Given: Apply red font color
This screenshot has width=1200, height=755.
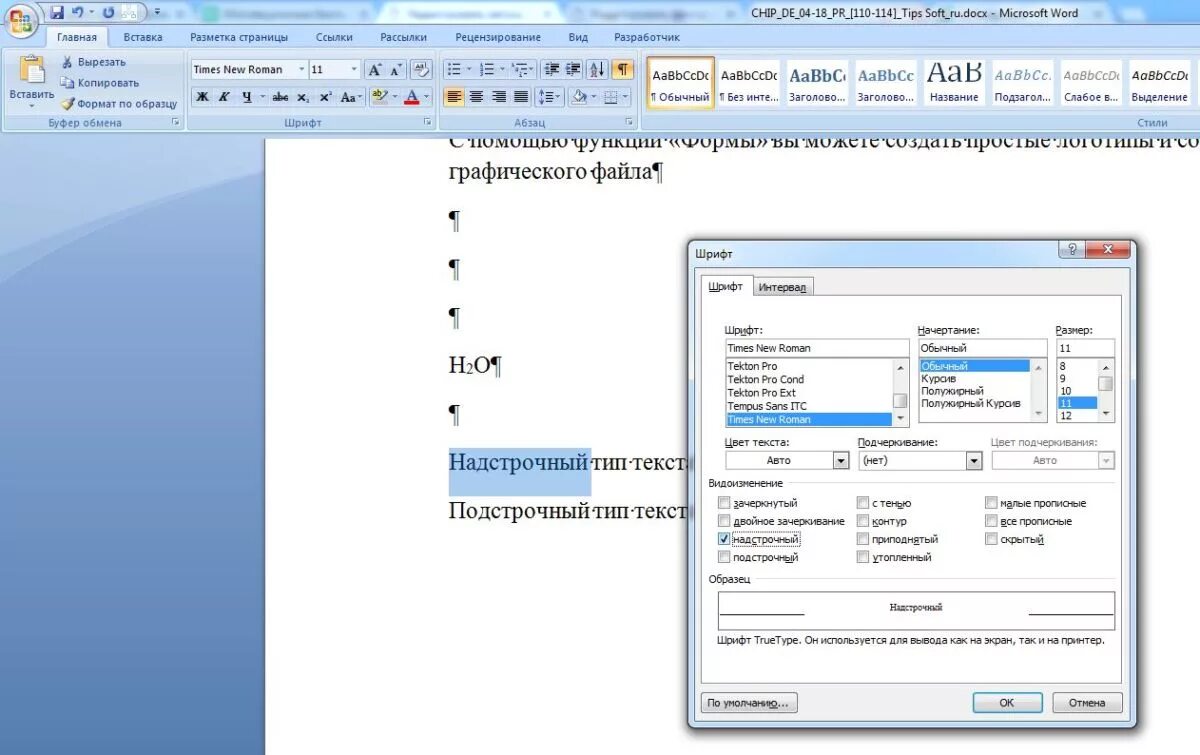Looking at the screenshot, I should click(x=411, y=97).
